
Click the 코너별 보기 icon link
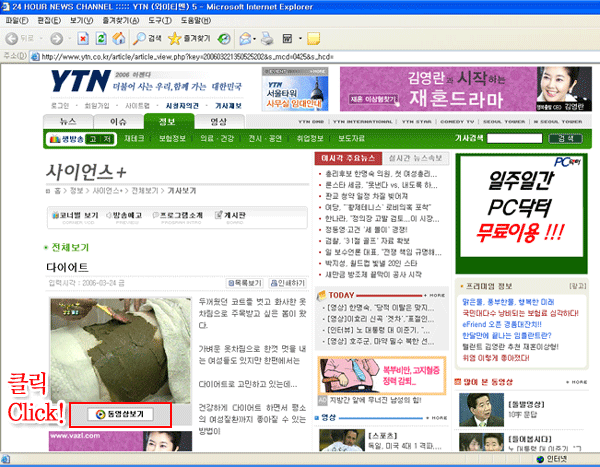point(75,216)
